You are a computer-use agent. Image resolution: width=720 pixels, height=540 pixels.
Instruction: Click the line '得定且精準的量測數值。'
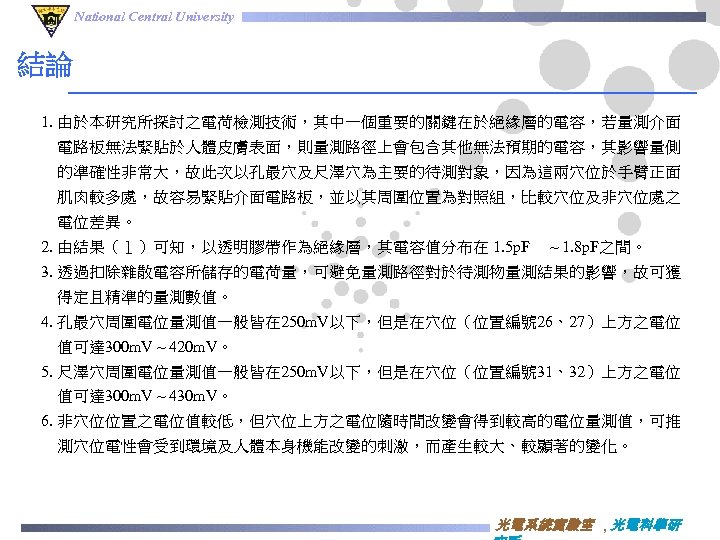[x=143, y=298]
